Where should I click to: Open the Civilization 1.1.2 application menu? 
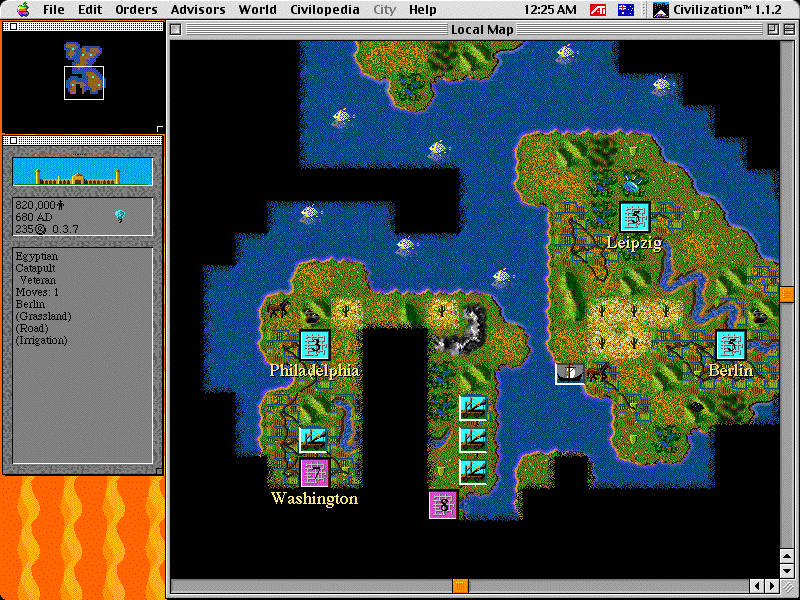717,10
